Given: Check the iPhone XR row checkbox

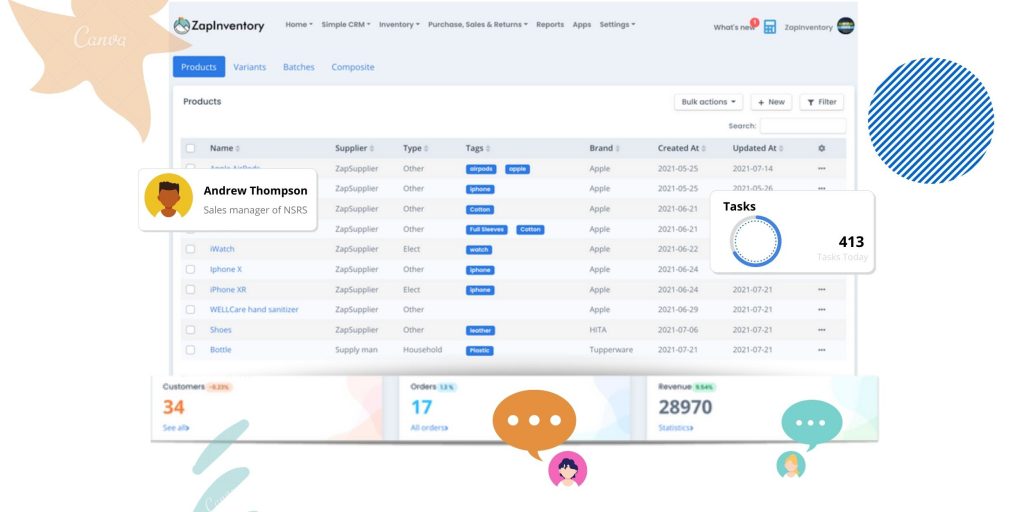Looking at the screenshot, I should [190, 289].
